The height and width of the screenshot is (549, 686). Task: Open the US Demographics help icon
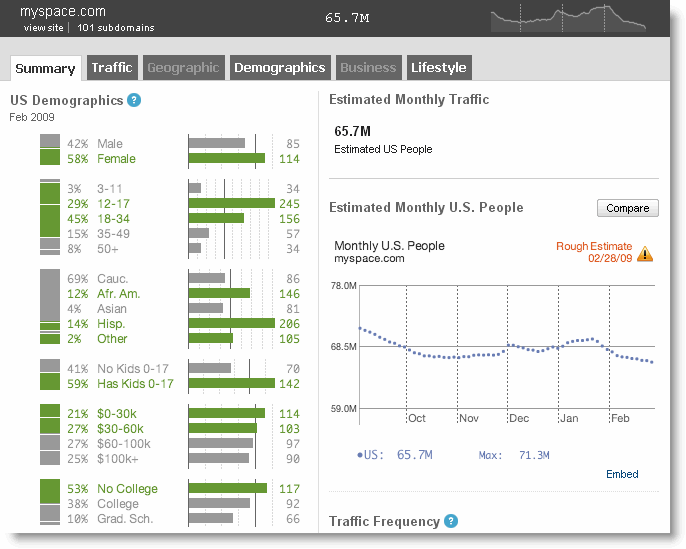(134, 100)
